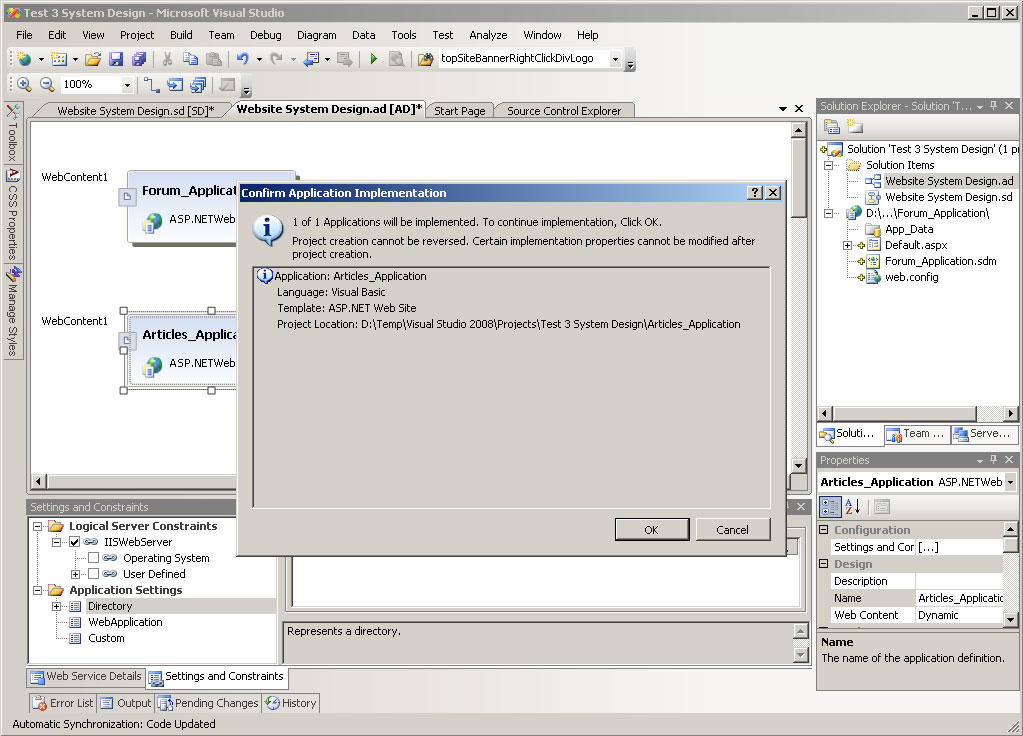Screen dimensions: 1023x736
Task: Open the zoom level 100% dropdown
Action: click(x=127, y=85)
